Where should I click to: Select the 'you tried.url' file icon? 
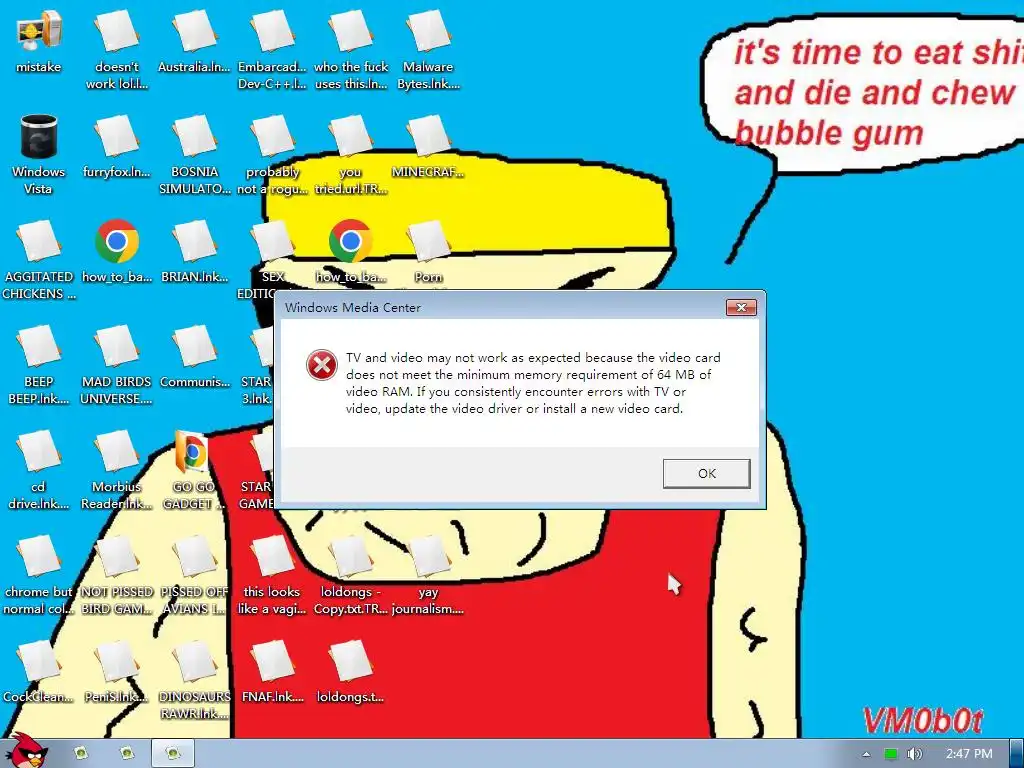(351, 155)
